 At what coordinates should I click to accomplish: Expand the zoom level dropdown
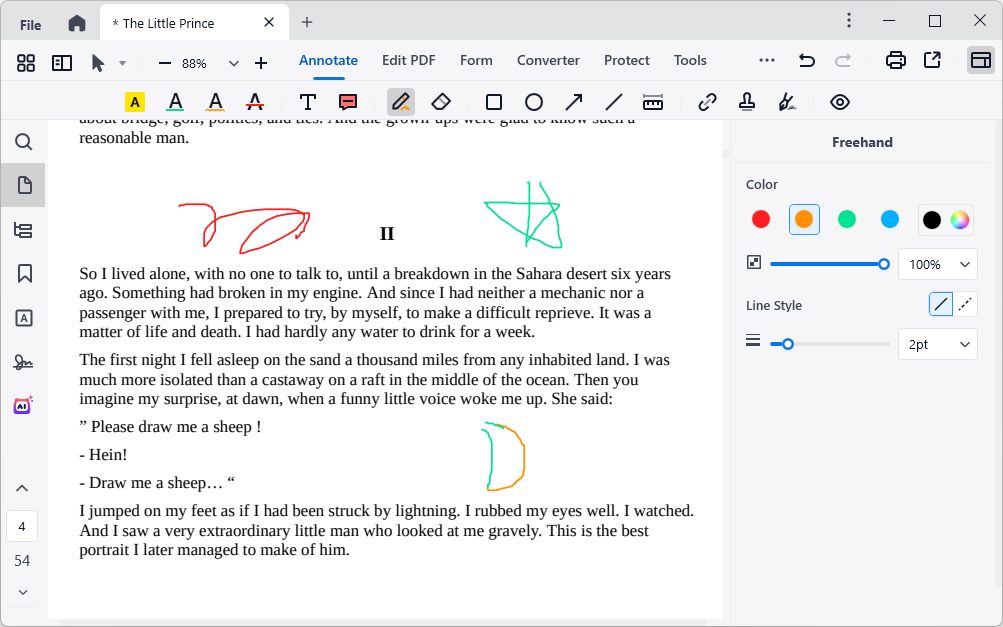pos(233,62)
